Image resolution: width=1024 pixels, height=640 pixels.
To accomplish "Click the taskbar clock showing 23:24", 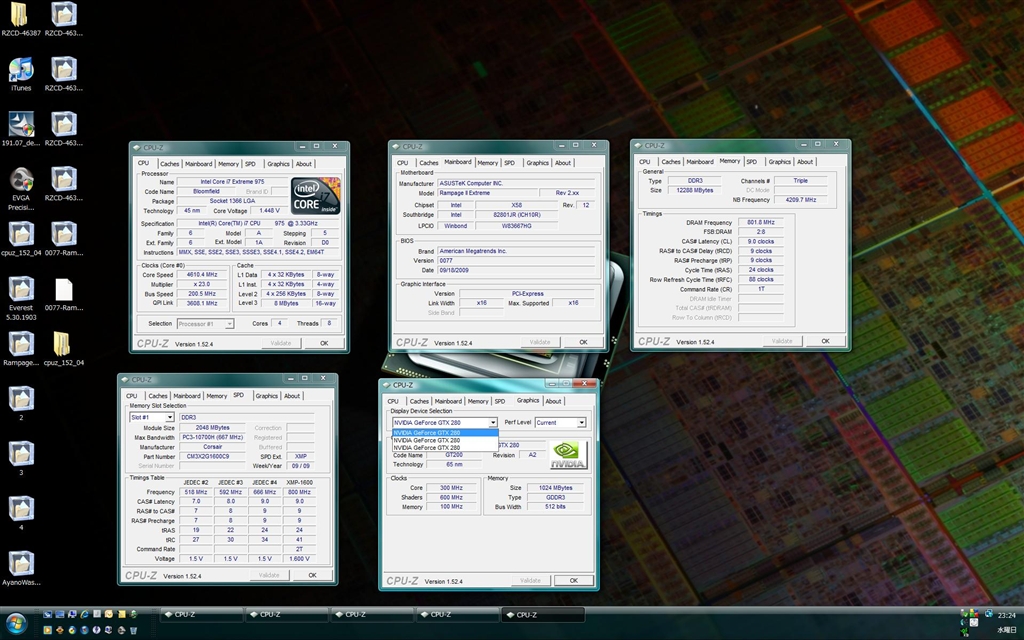I will 1006,615.
